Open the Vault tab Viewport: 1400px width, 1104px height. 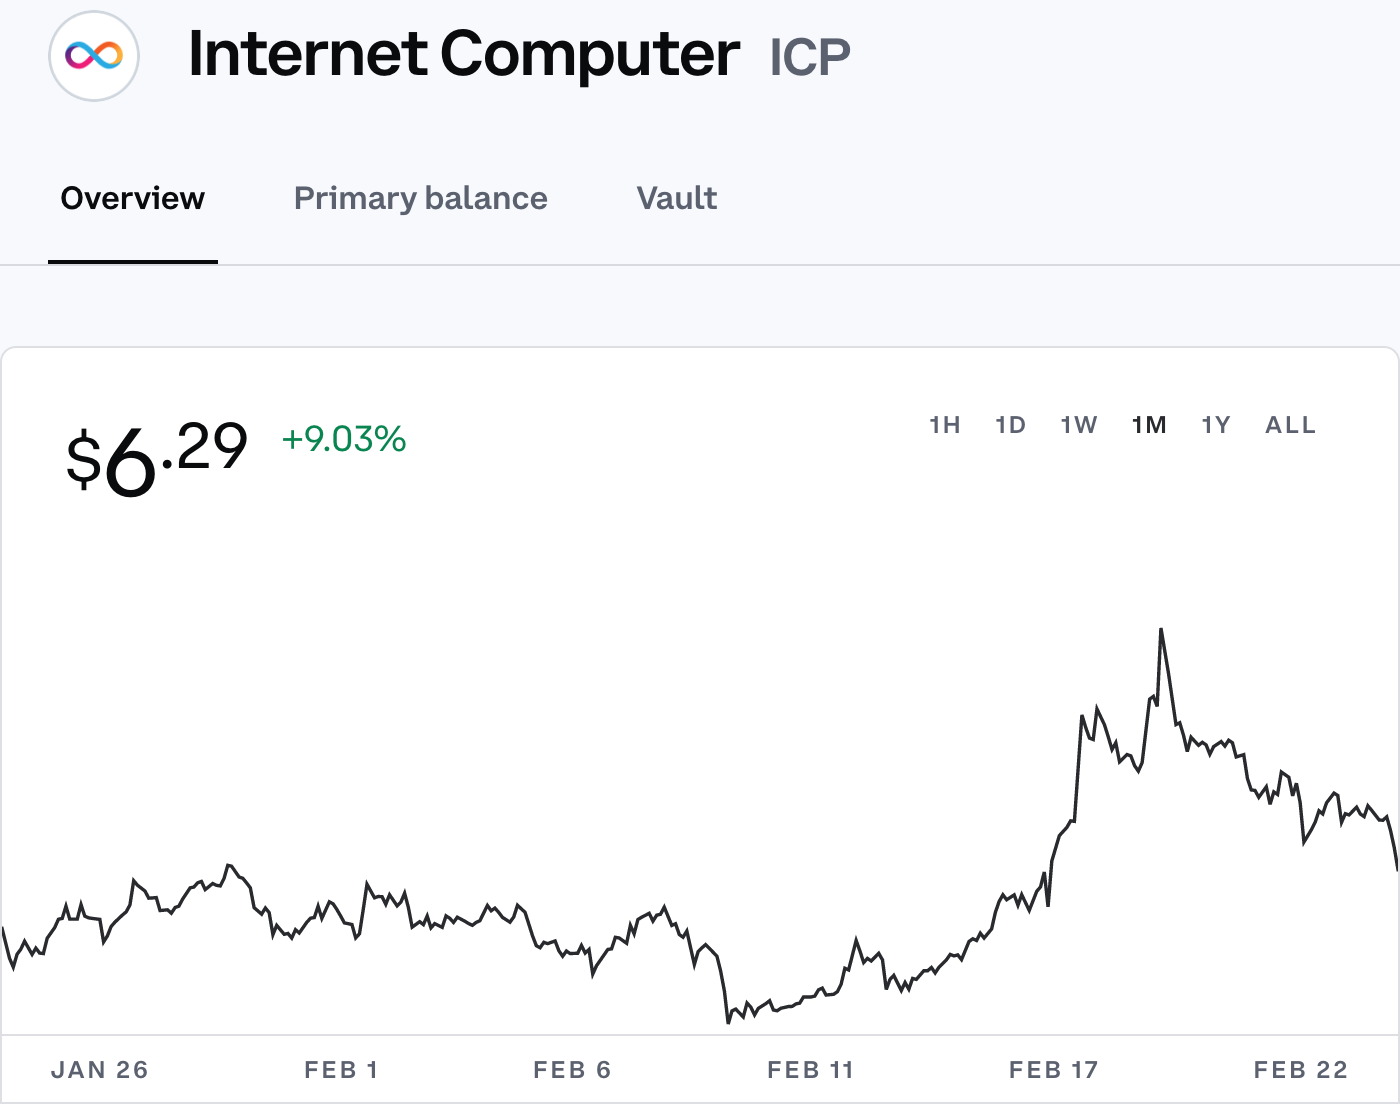pyautogui.click(x=677, y=198)
